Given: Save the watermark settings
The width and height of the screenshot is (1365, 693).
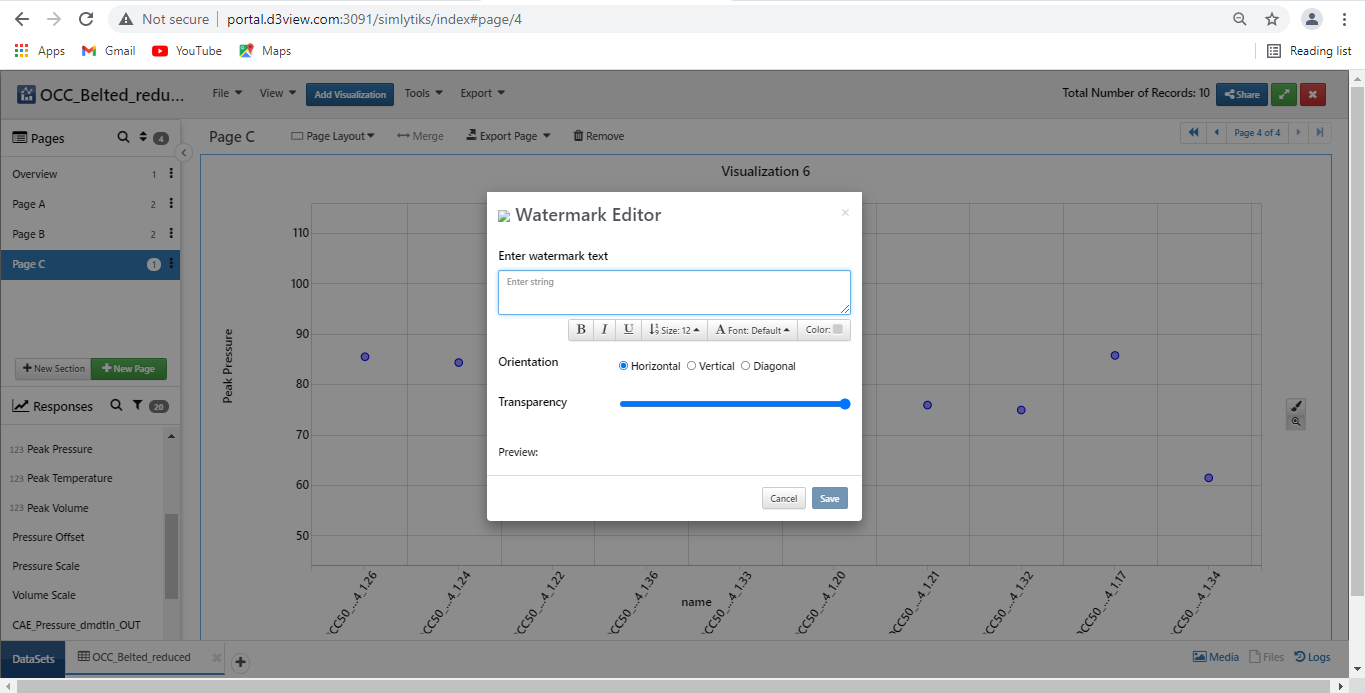Looking at the screenshot, I should click(830, 498).
